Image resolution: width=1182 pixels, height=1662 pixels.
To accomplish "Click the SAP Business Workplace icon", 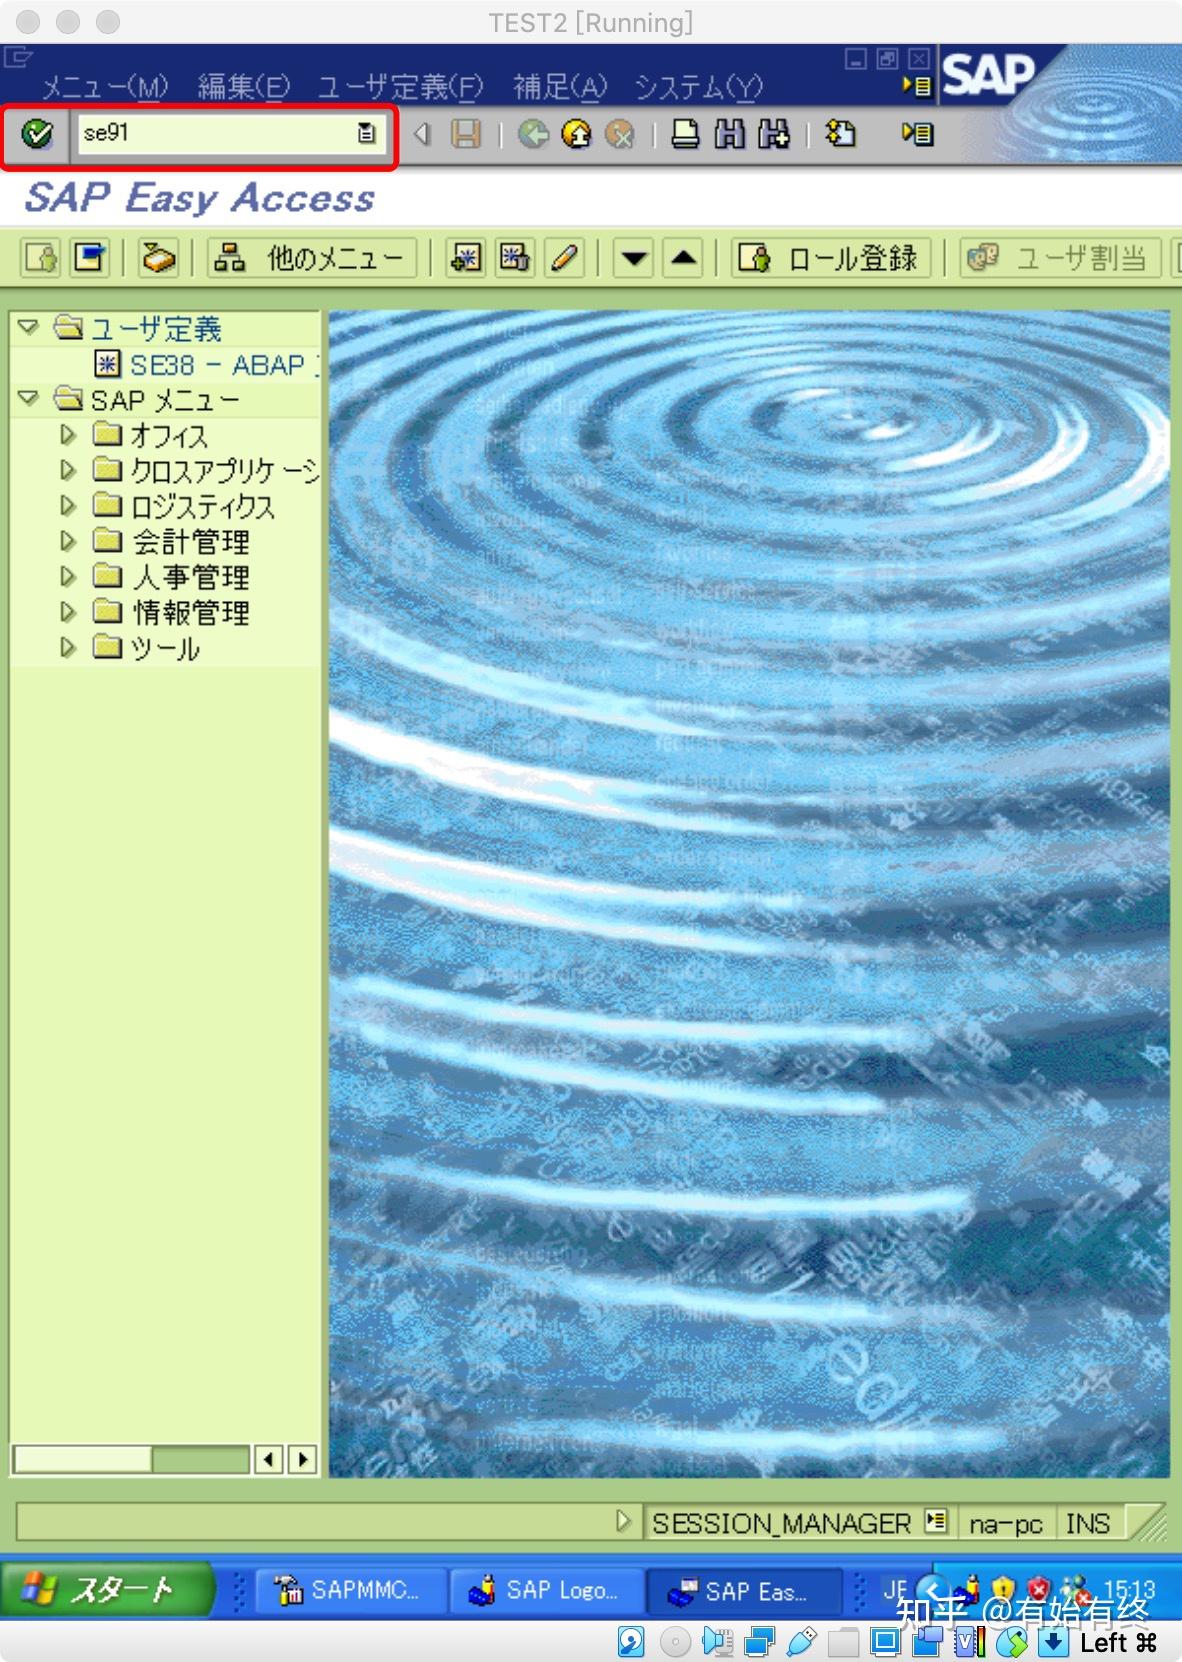I will (158, 259).
